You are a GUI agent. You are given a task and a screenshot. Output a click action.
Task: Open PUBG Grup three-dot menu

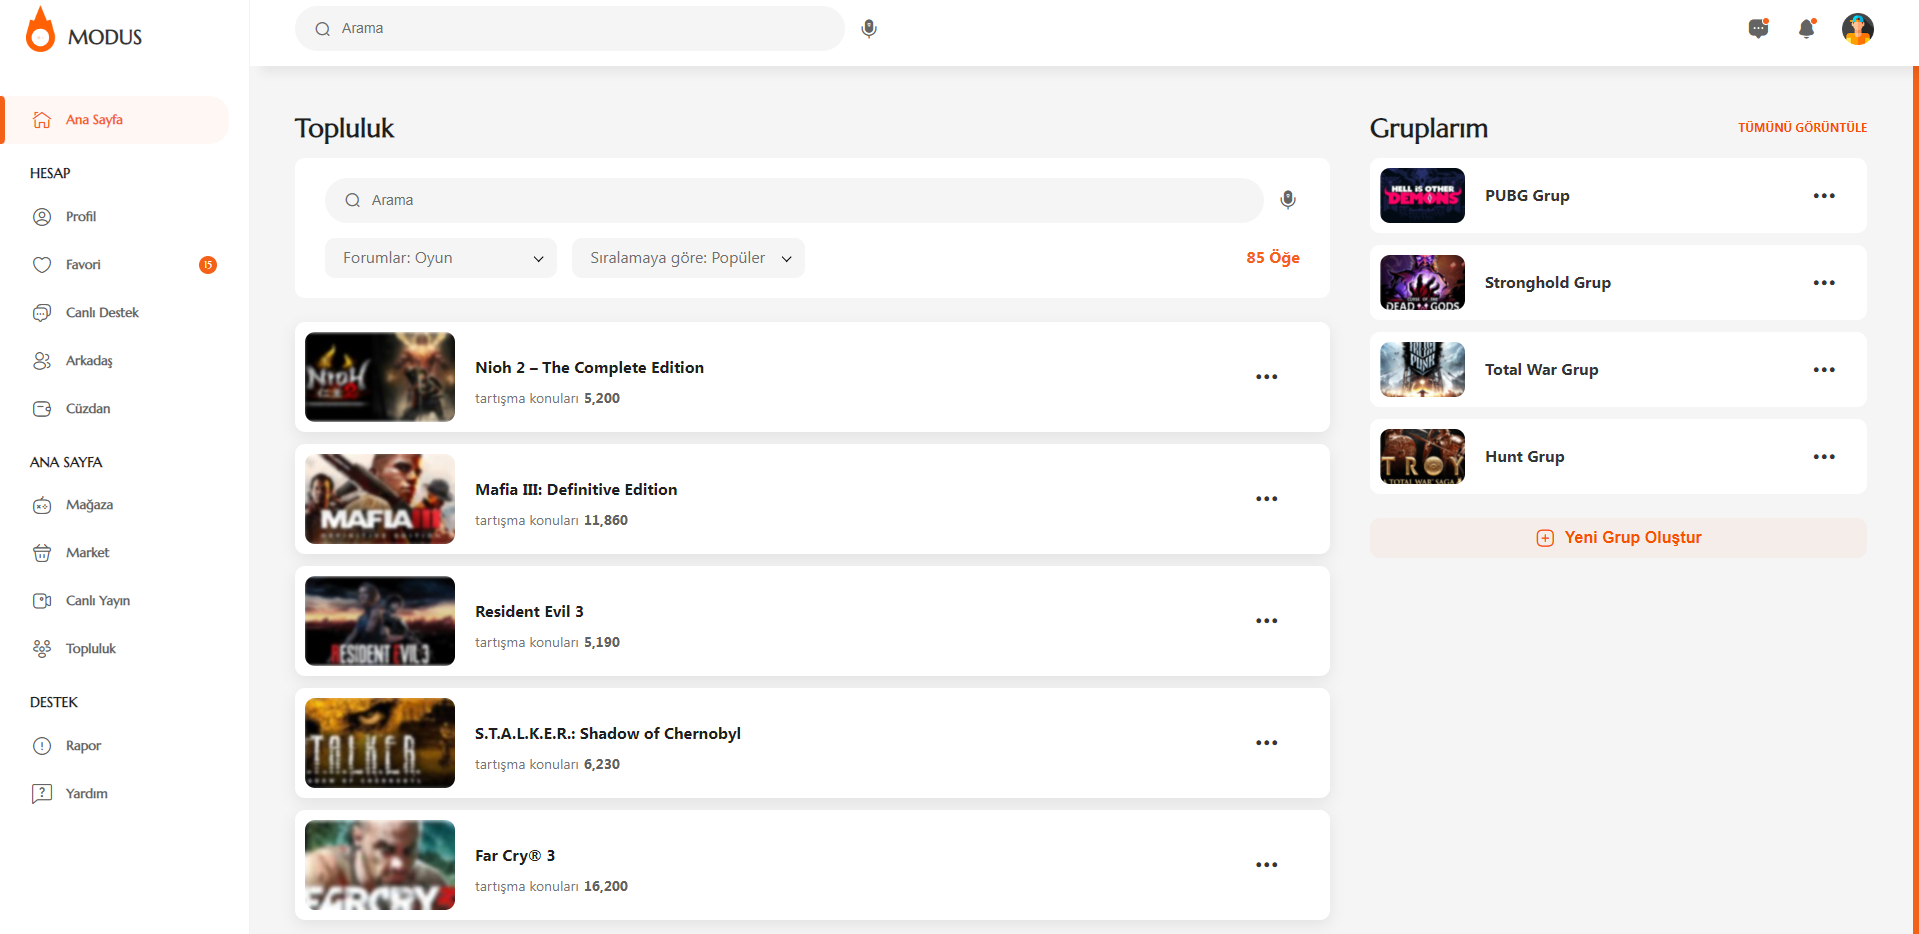pos(1824,196)
